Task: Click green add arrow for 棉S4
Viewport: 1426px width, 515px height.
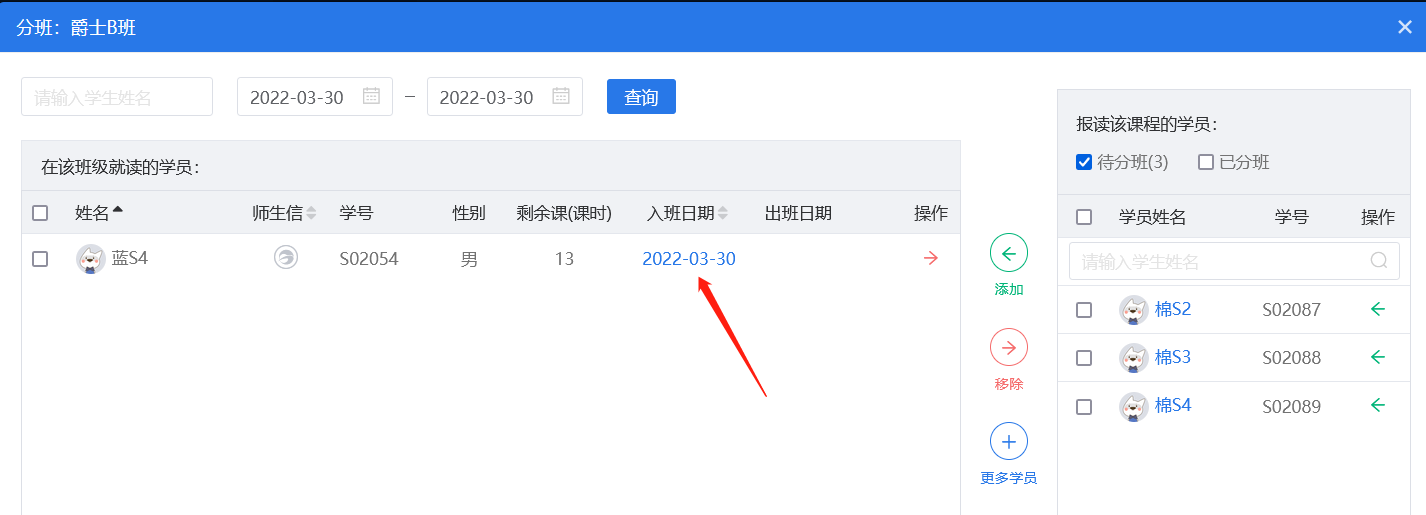Action: click(1378, 405)
